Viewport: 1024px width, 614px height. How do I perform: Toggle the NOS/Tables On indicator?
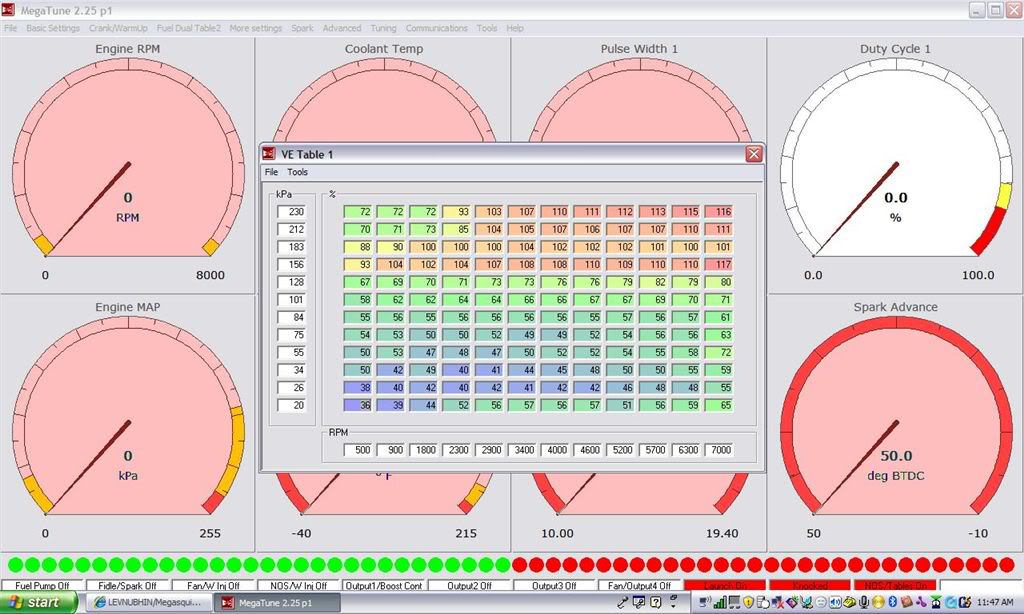click(898, 585)
